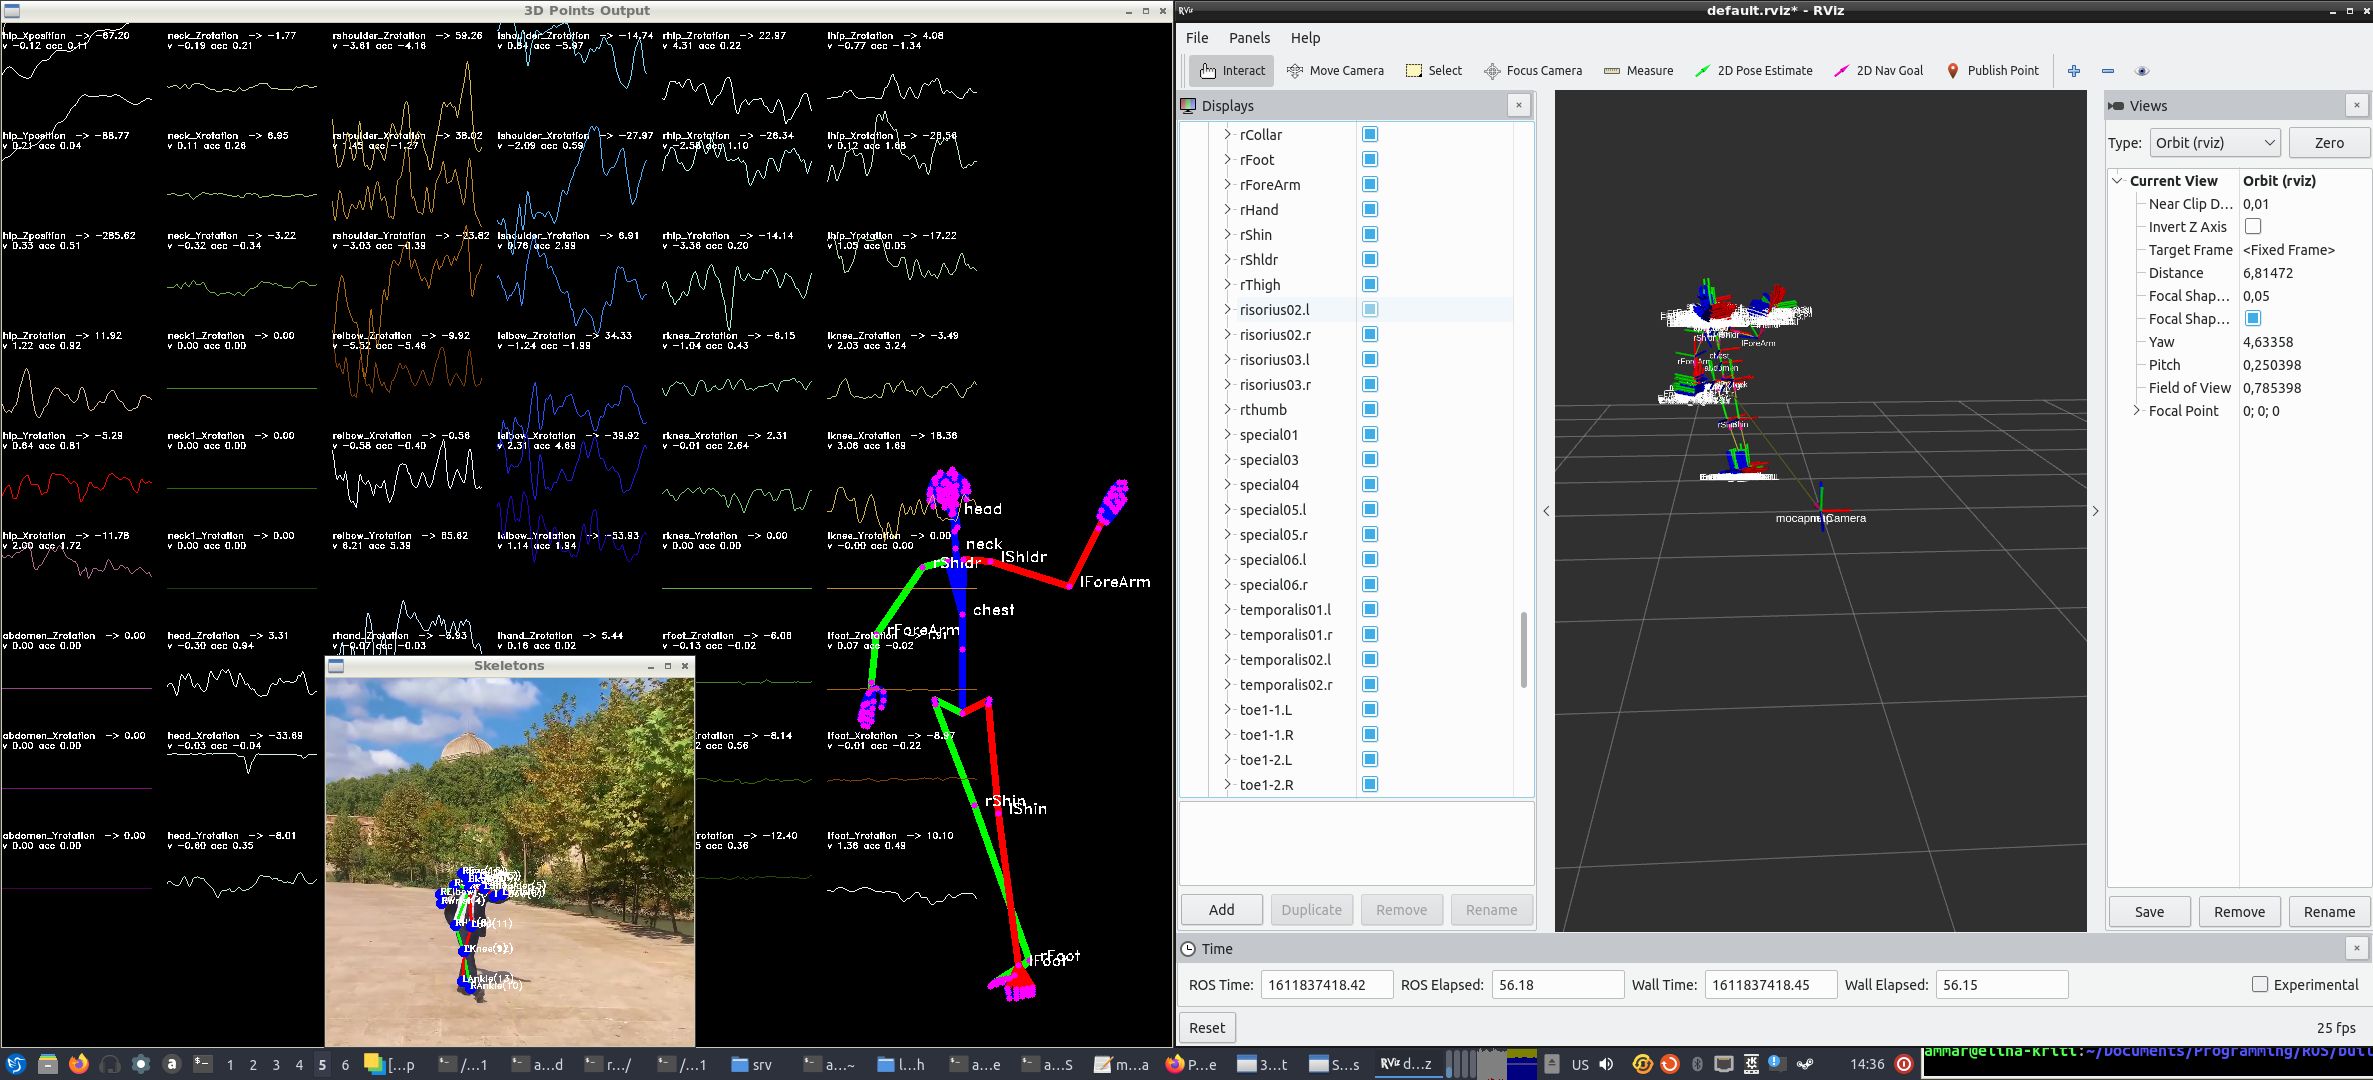Select the Focus Camera tool
Screen dimensions: 2373x1080
coord(1532,70)
